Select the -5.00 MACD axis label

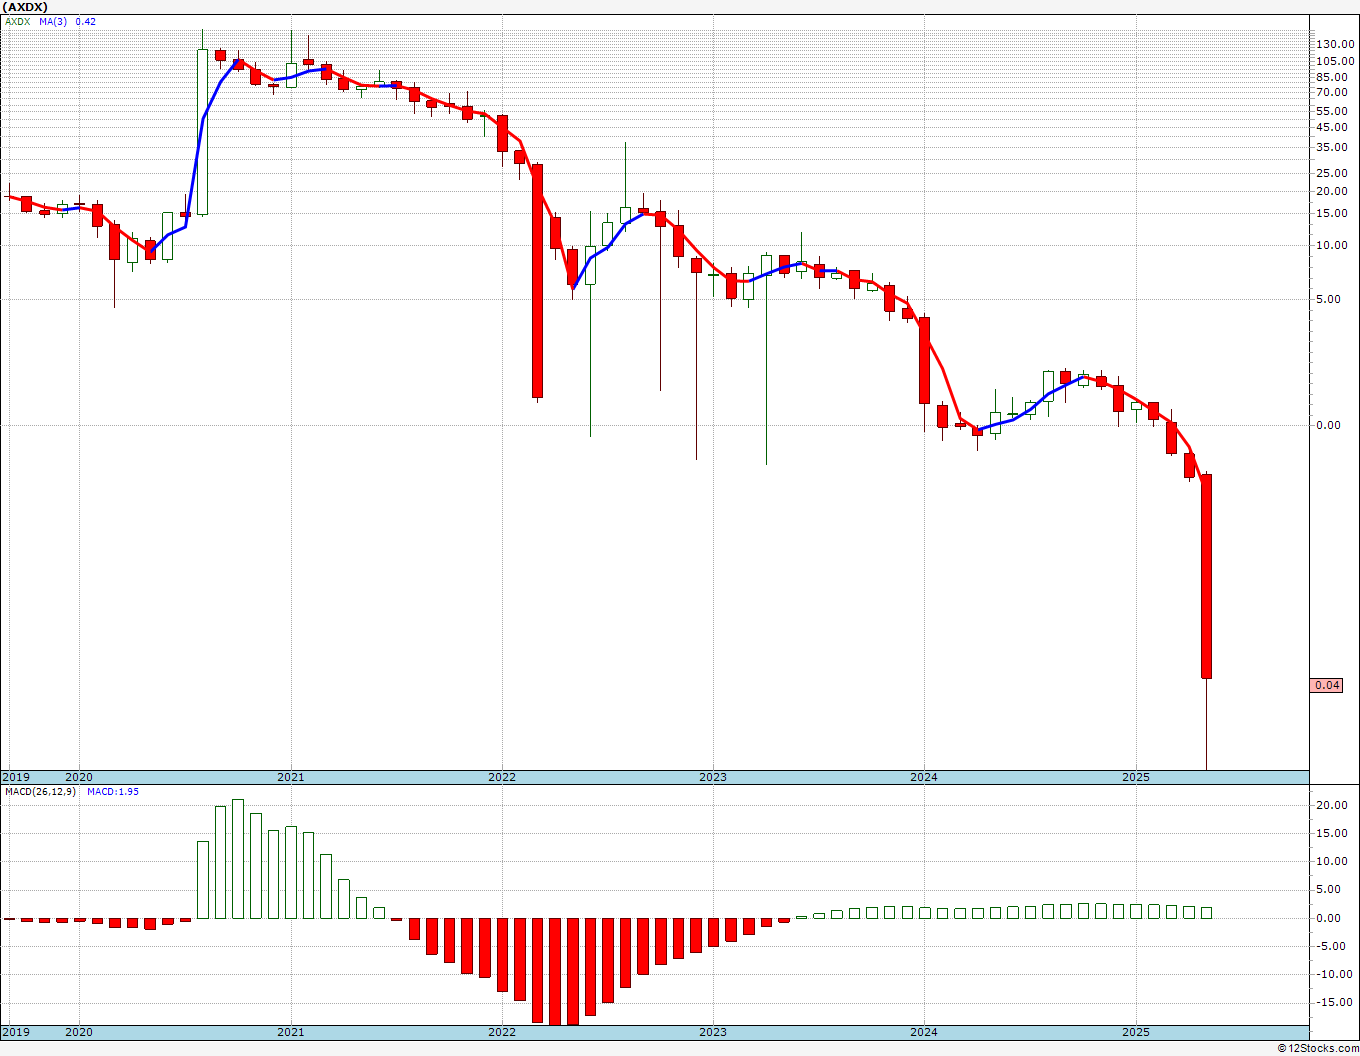[x=1331, y=946]
